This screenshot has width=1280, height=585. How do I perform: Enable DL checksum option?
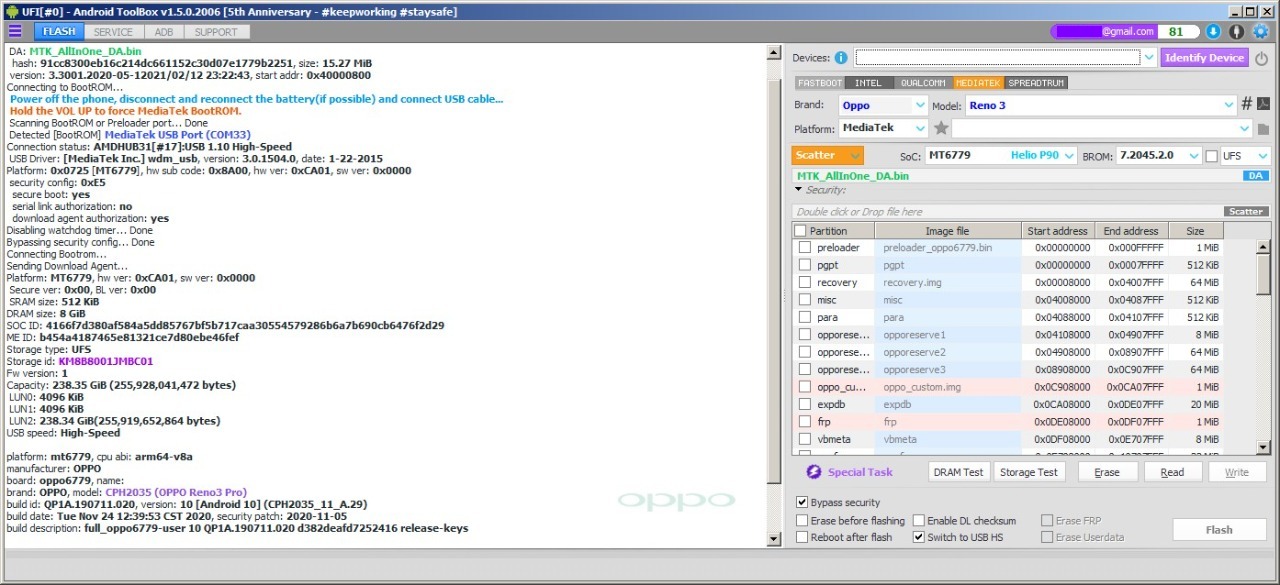click(919, 521)
